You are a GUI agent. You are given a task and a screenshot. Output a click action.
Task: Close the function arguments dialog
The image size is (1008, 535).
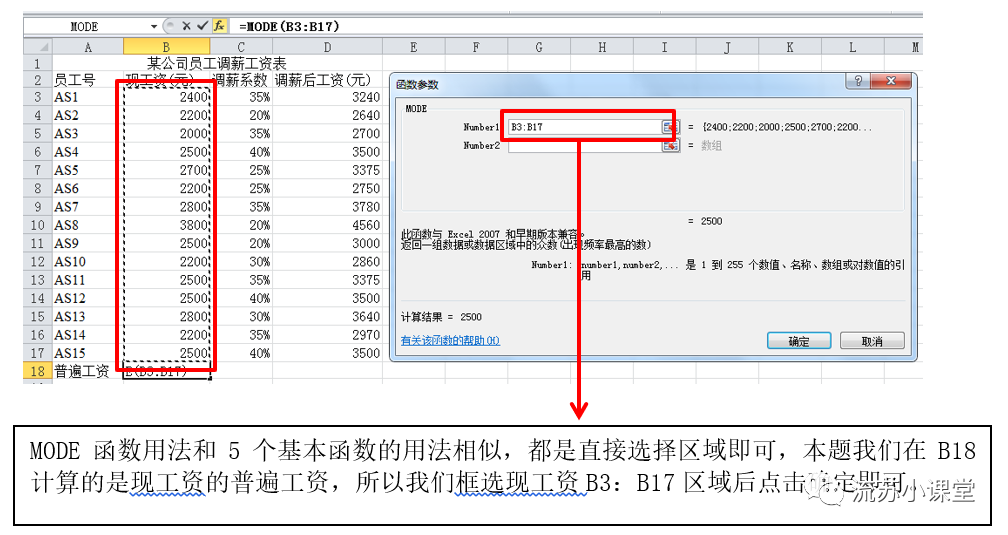[x=891, y=81]
